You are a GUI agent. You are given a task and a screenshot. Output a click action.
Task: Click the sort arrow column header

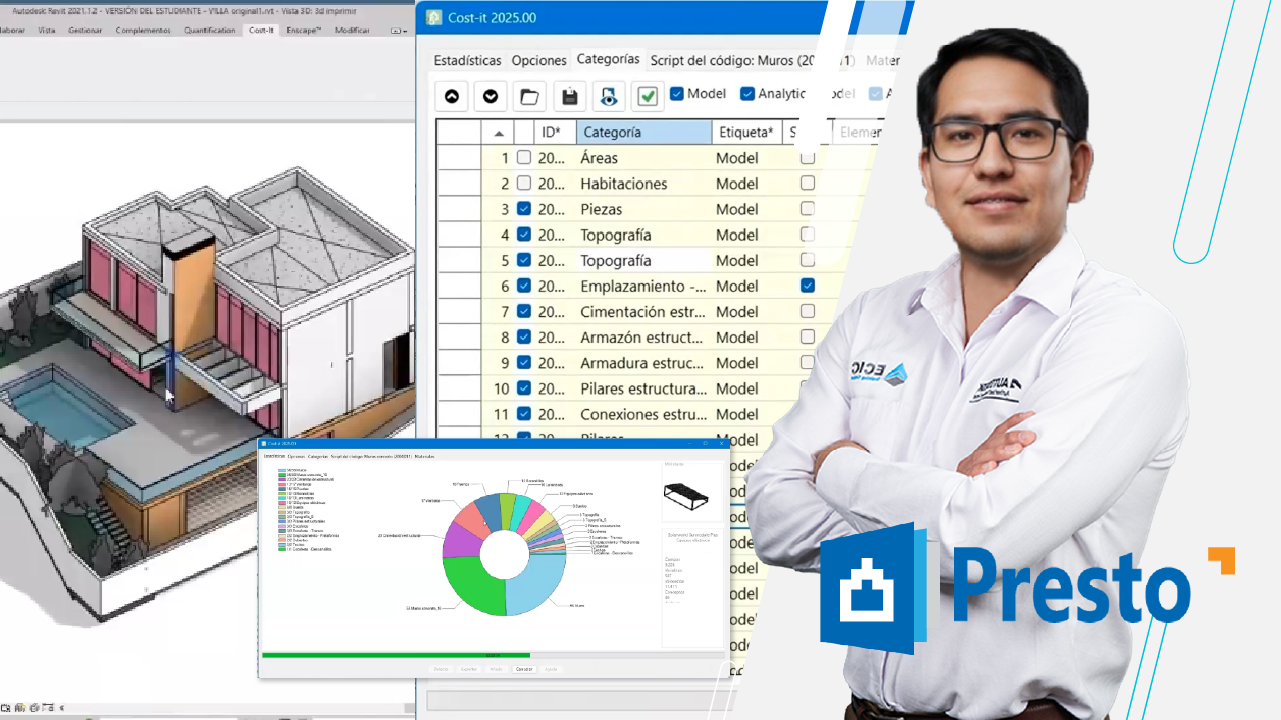[x=499, y=133]
